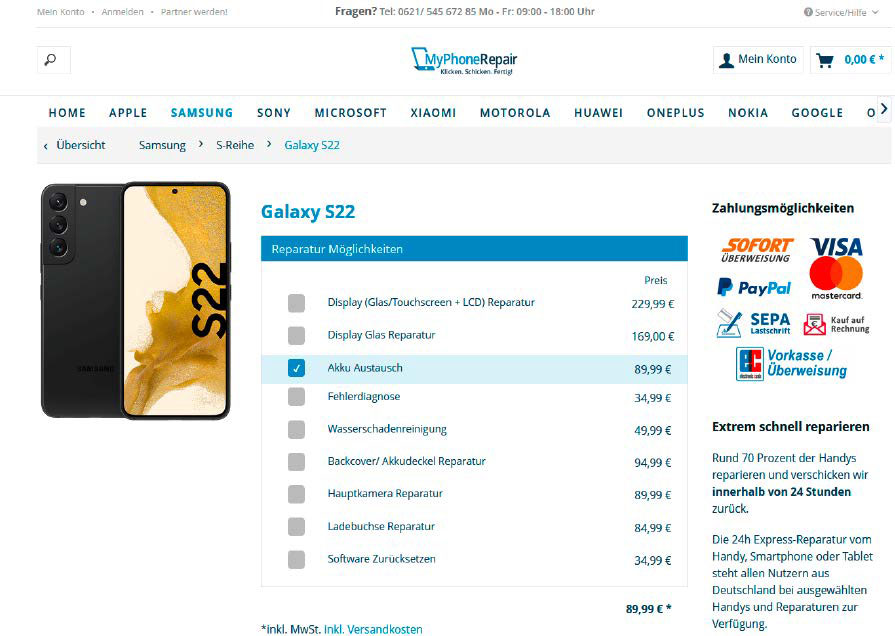Click the Sofort Überweisung payment logo
The image size is (895, 636).
757,249
